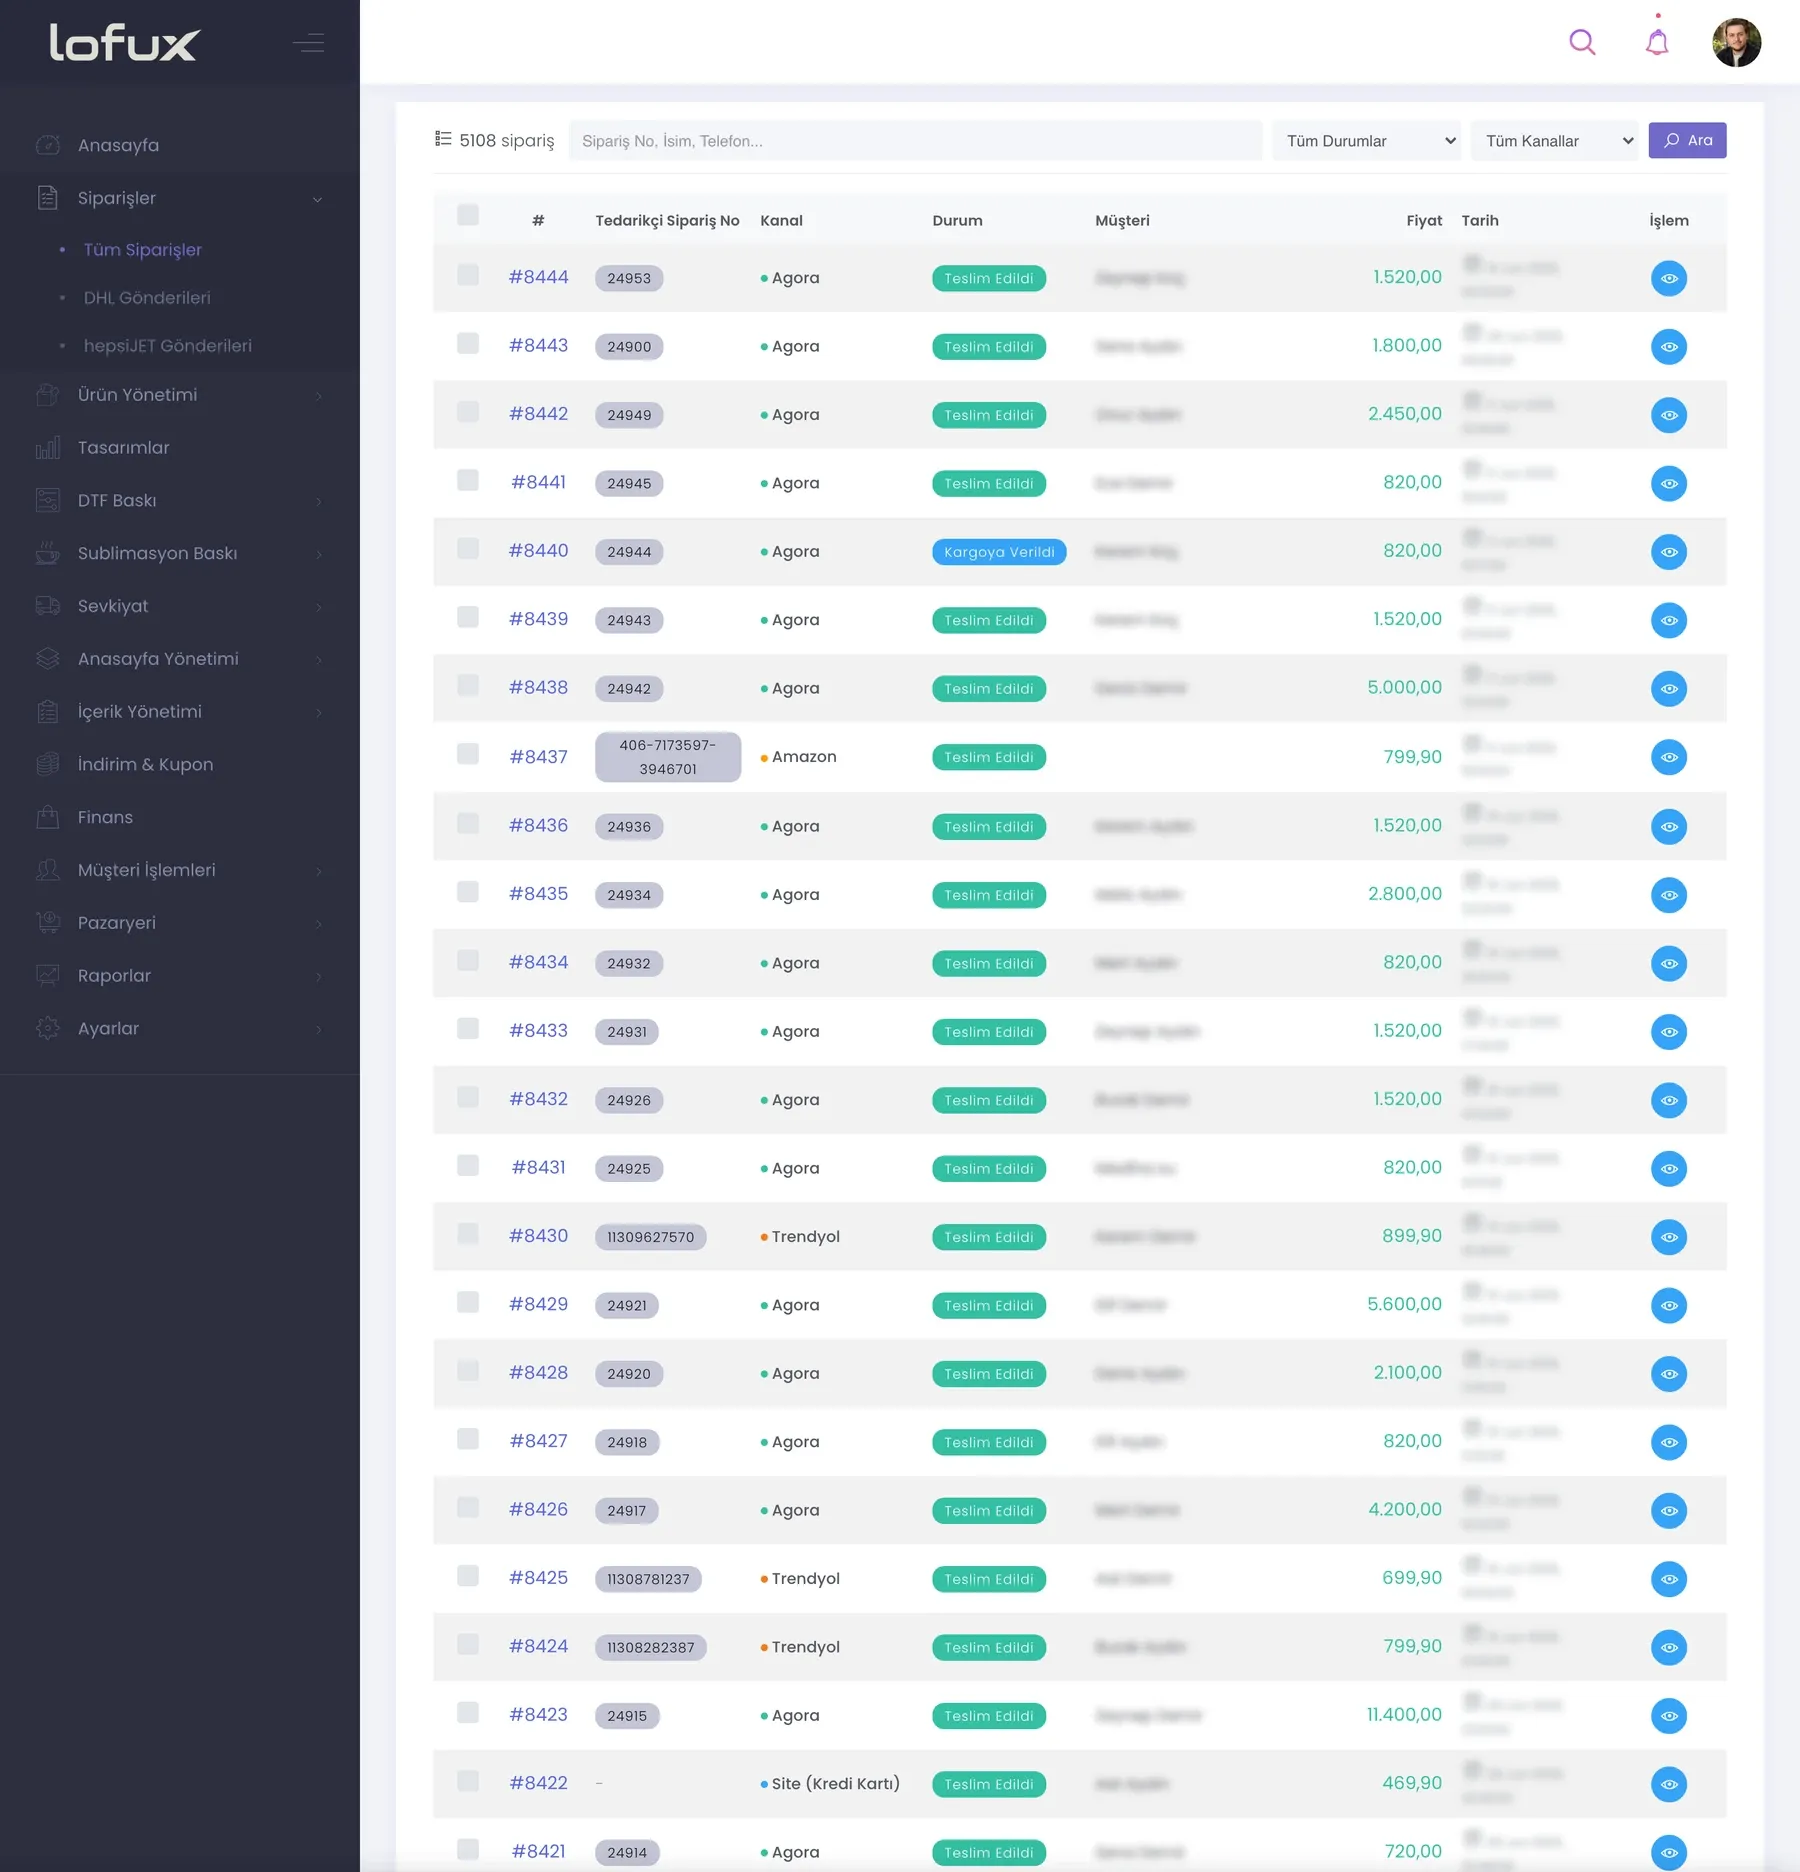Check the box for order #8444
This screenshot has width=1800, height=1872.
pos(467,275)
